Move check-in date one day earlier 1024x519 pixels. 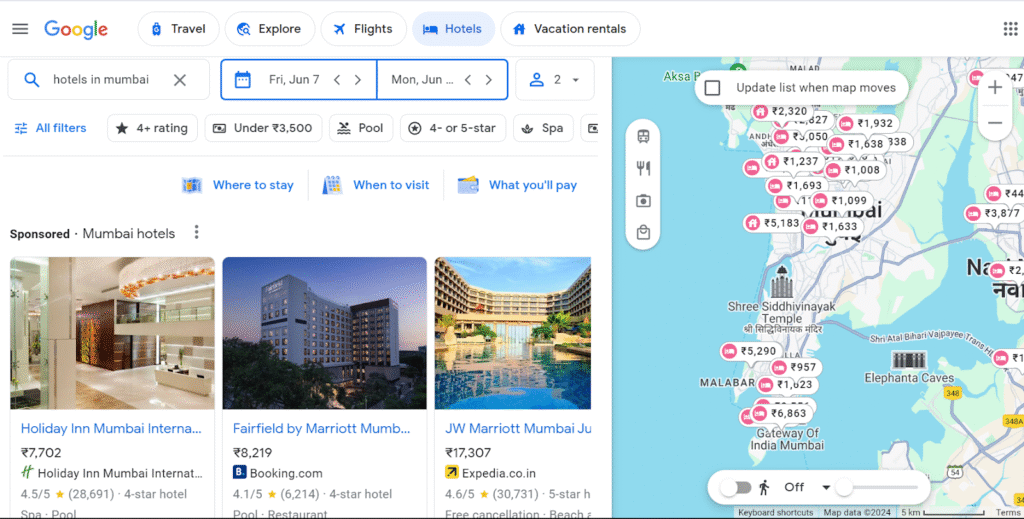pos(337,80)
